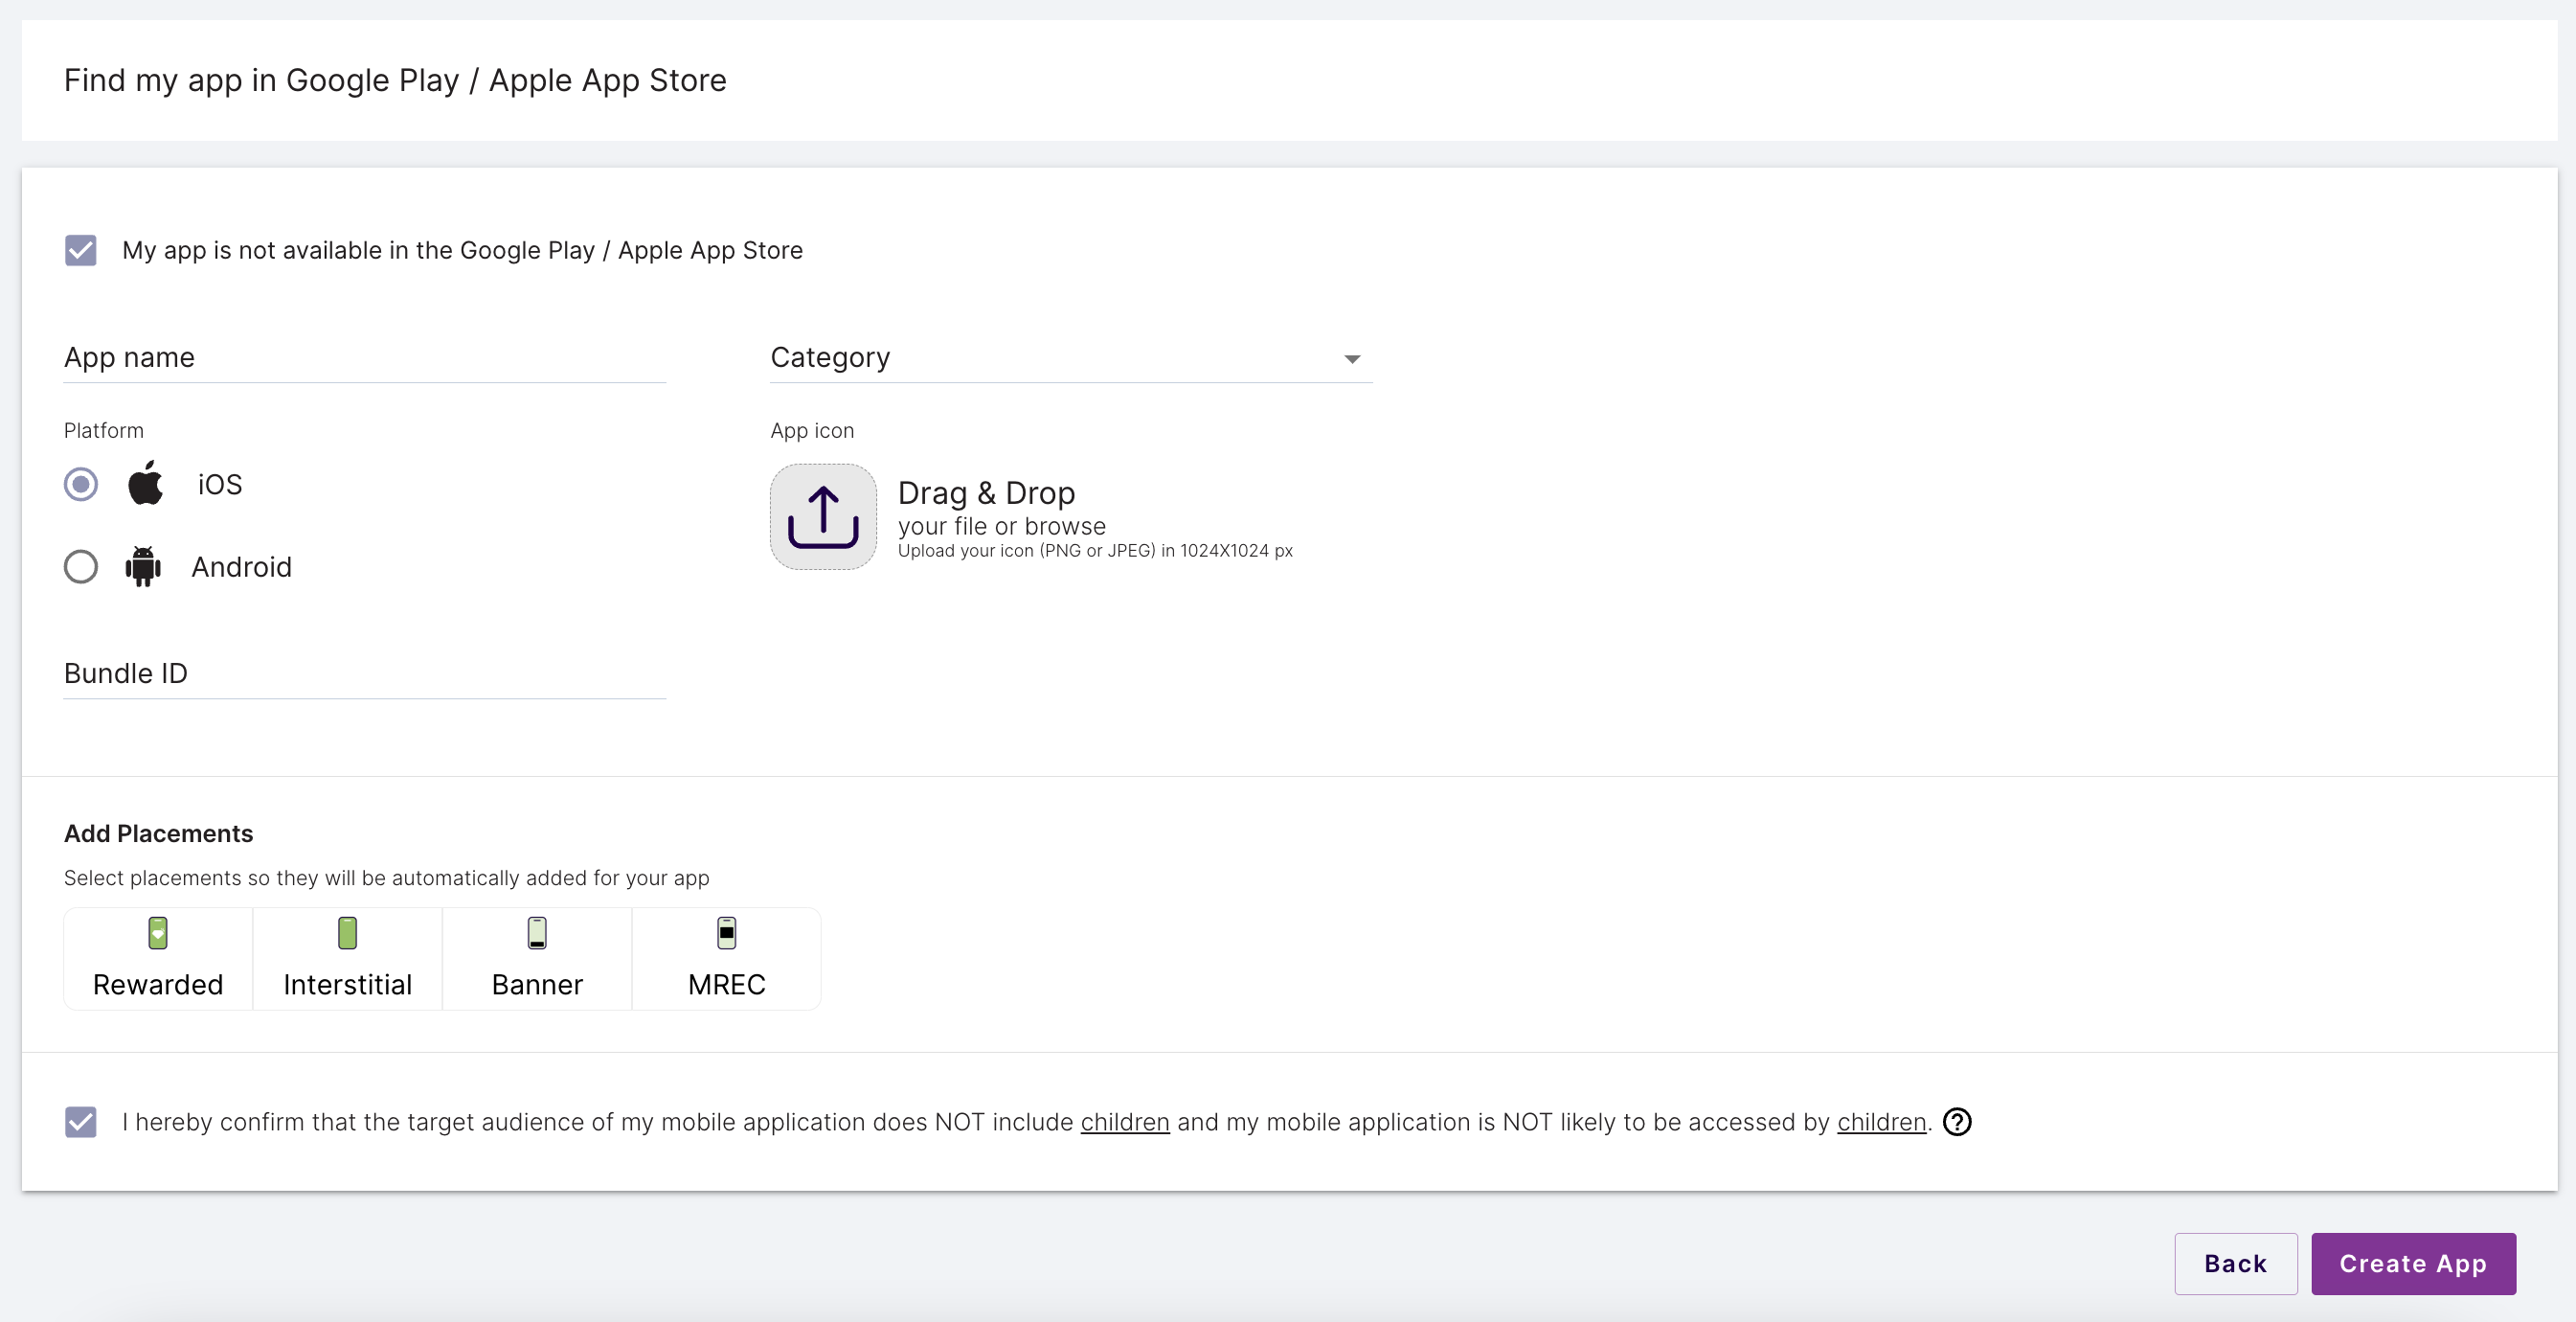
Task: Click the Rewarded placement phone icon
Action: tap(158, 933)
